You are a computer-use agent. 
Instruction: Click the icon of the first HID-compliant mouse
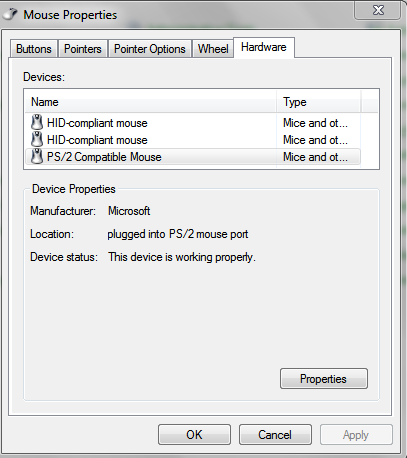37,123
